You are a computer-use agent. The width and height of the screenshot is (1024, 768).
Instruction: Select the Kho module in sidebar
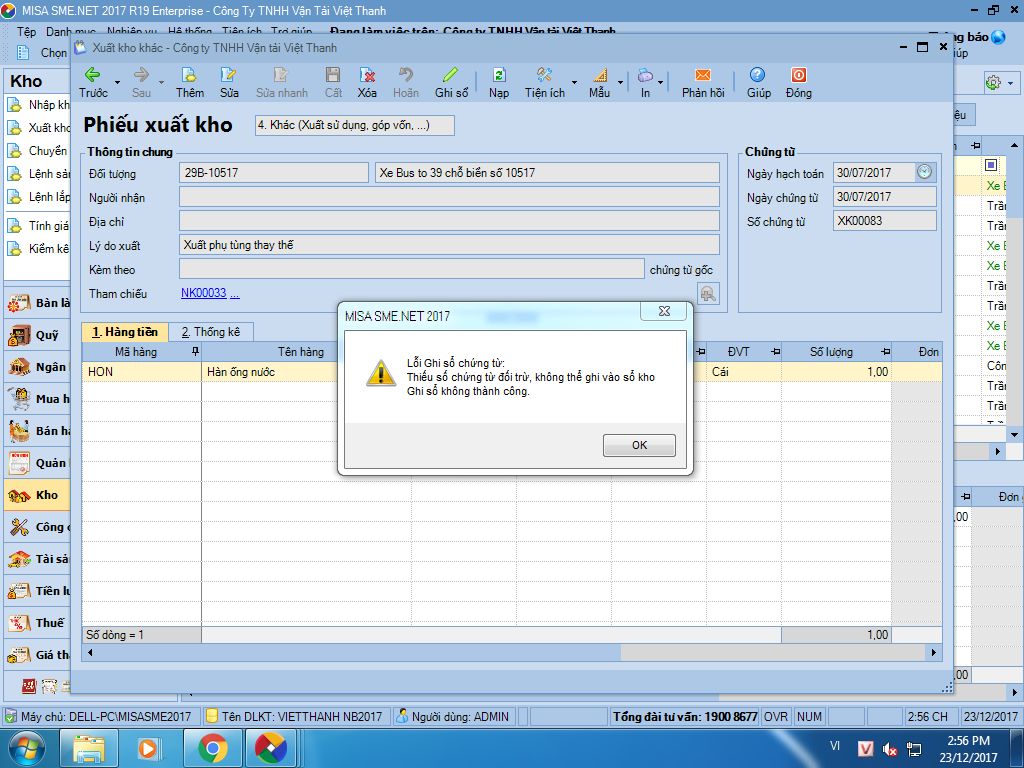pos(37,495)
